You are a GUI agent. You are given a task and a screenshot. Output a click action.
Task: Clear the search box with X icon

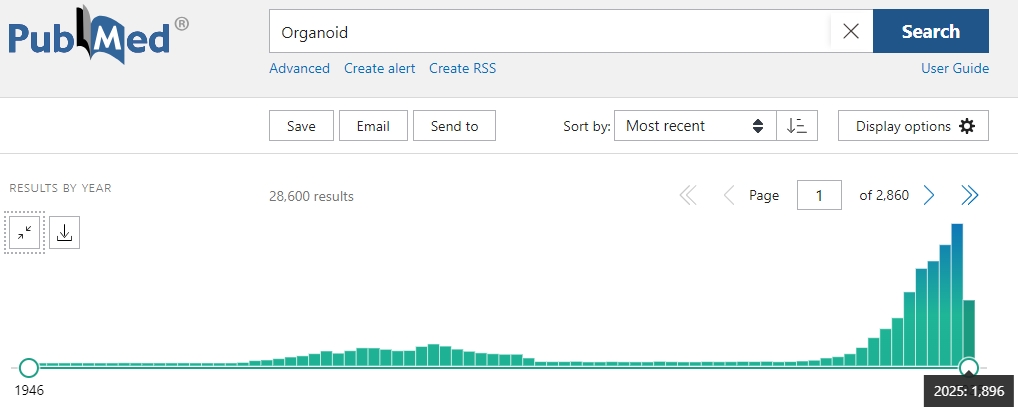click(x=851, y=31)
